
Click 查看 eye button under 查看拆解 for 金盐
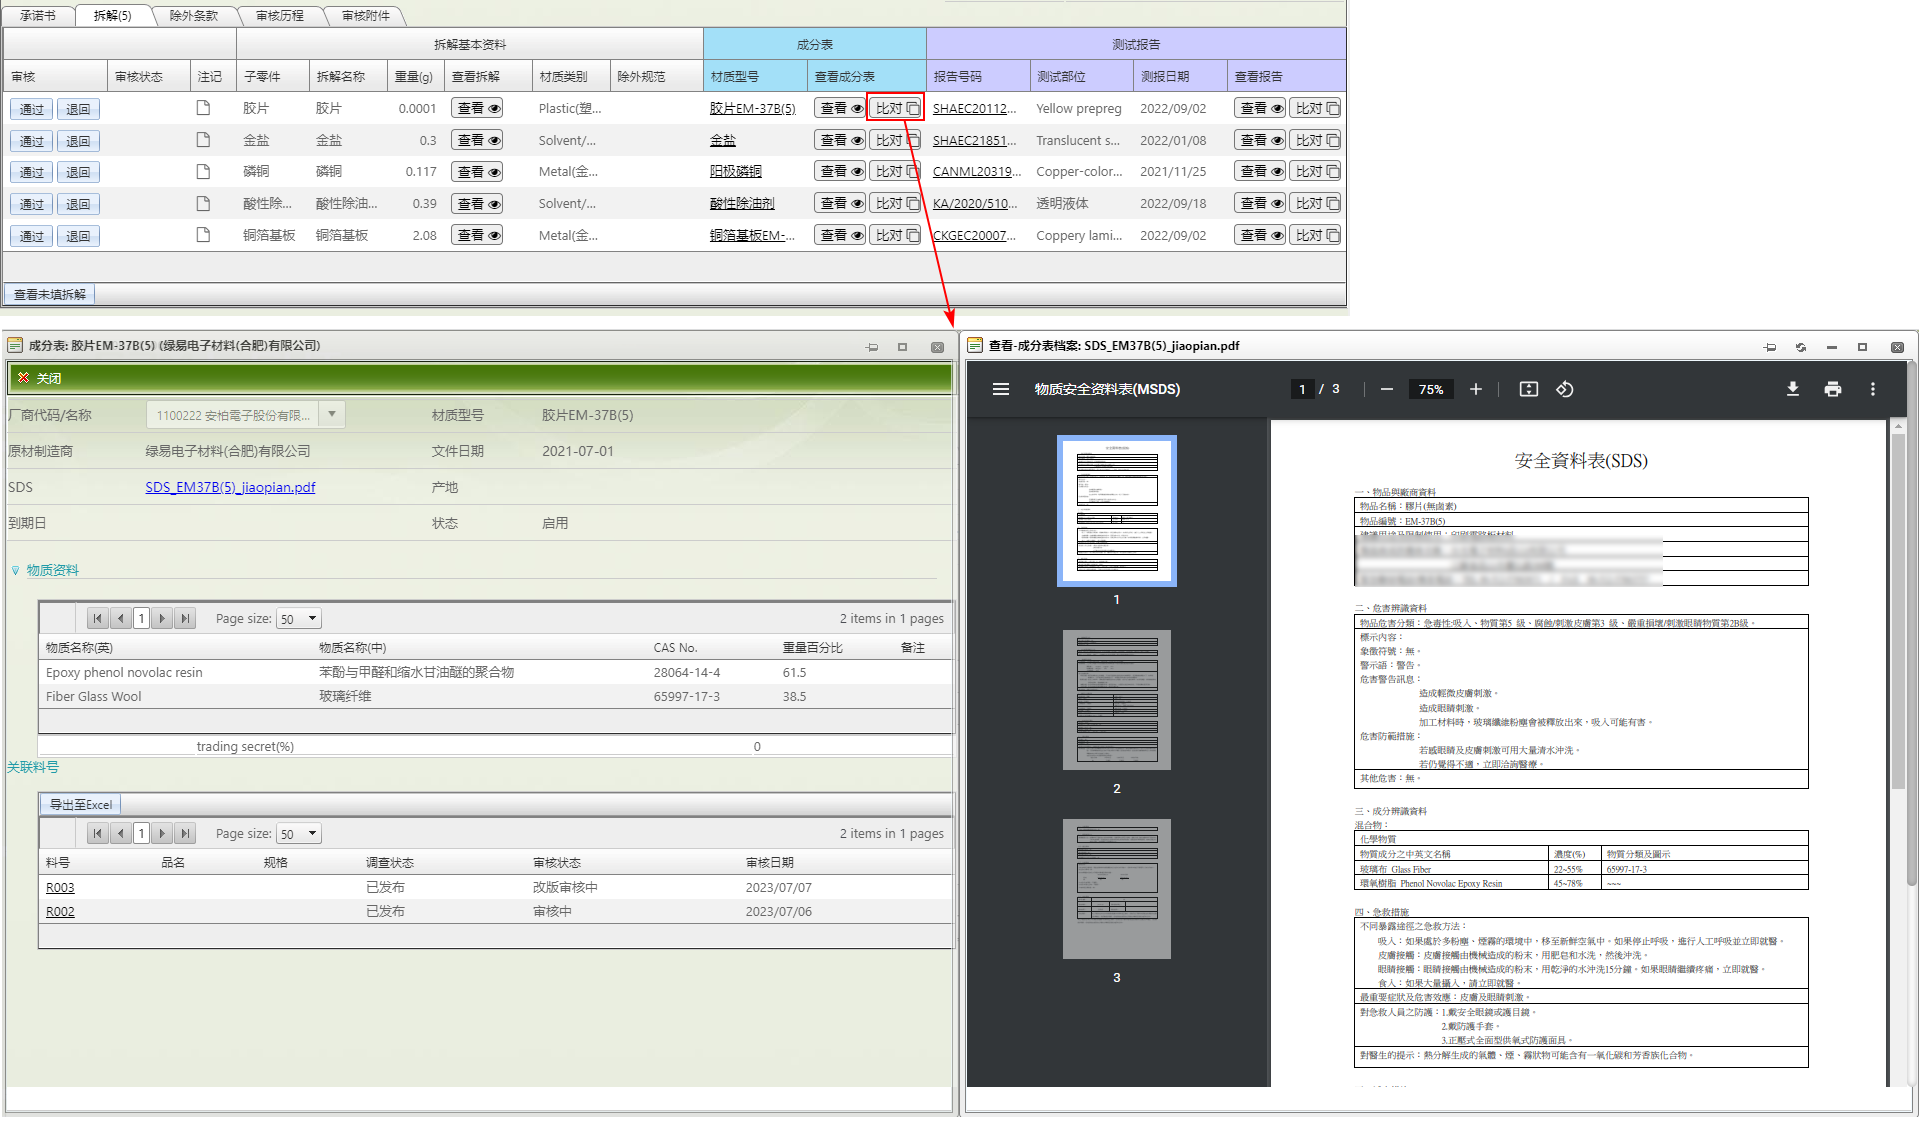pos(478,140)
